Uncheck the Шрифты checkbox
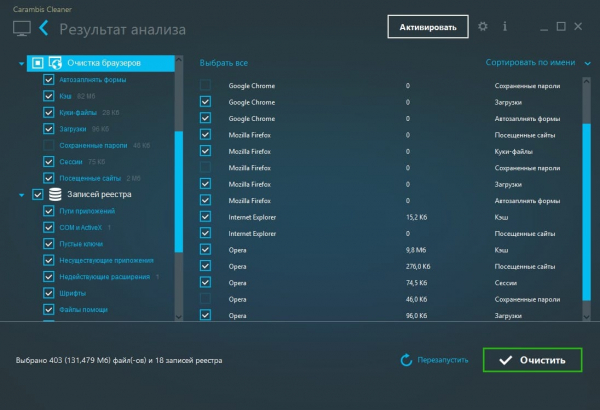600x410 pixels. click(x=49, y=293)
